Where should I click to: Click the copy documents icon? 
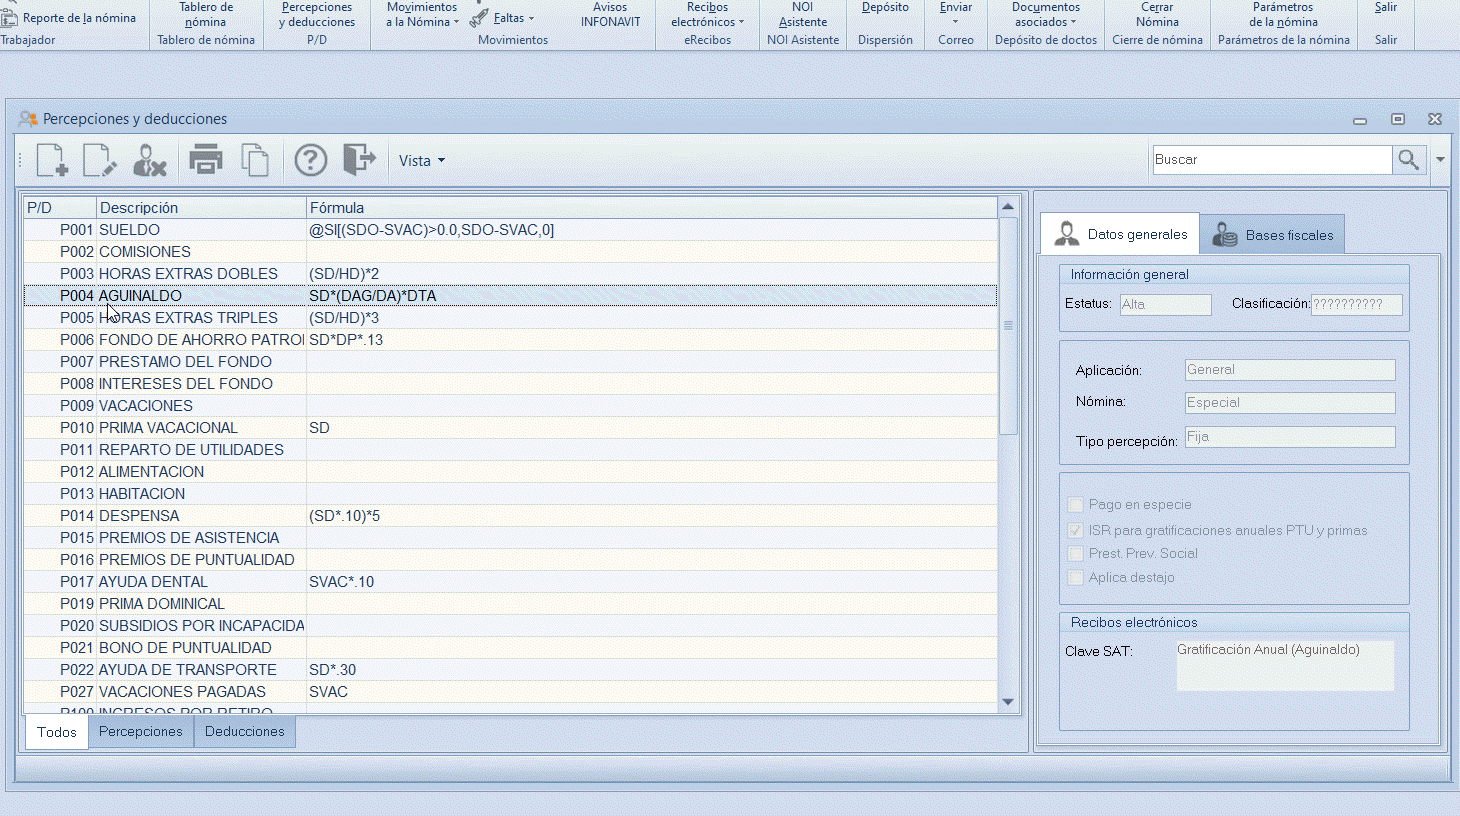click(255, 160)
